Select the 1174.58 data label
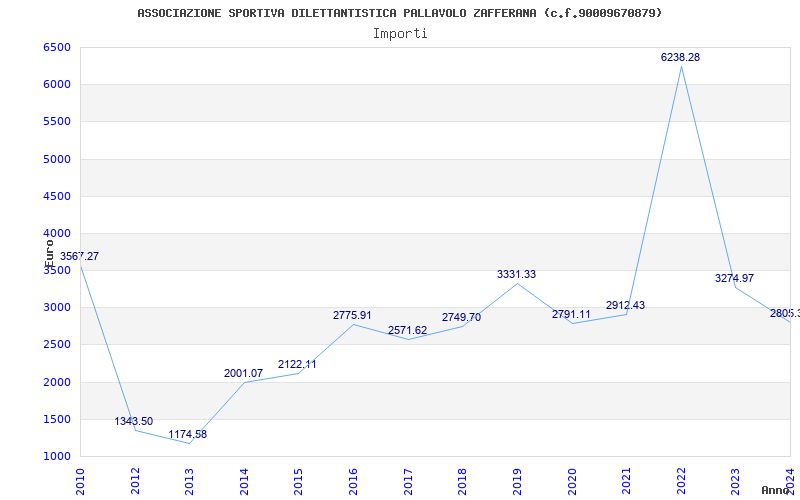 [188, 434]
